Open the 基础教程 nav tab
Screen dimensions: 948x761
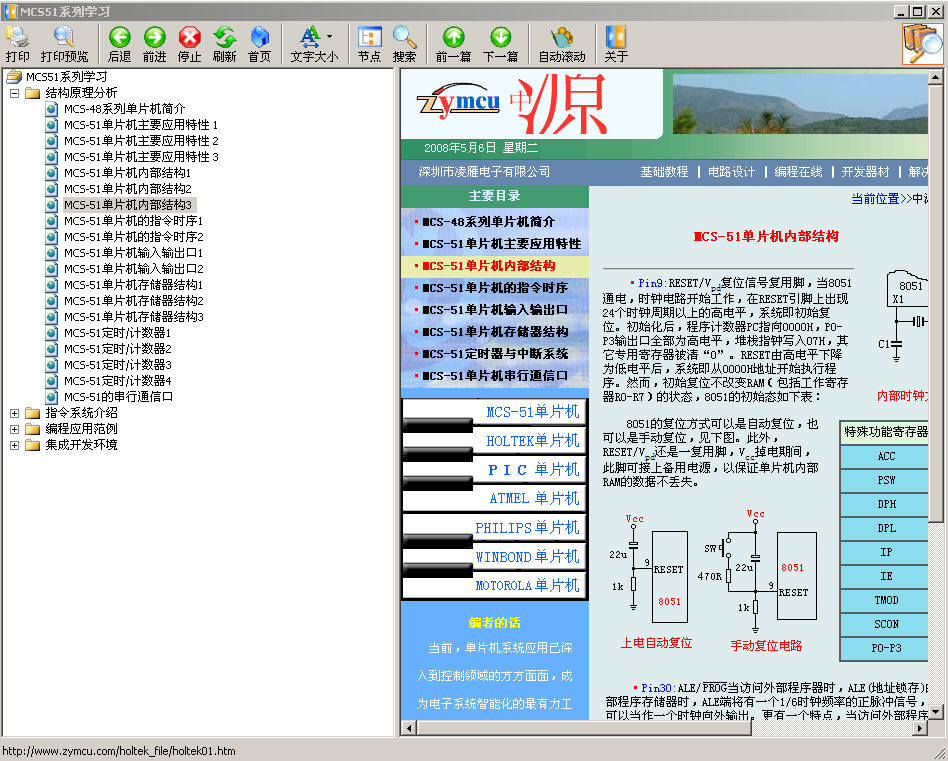[x=664, y=172]
